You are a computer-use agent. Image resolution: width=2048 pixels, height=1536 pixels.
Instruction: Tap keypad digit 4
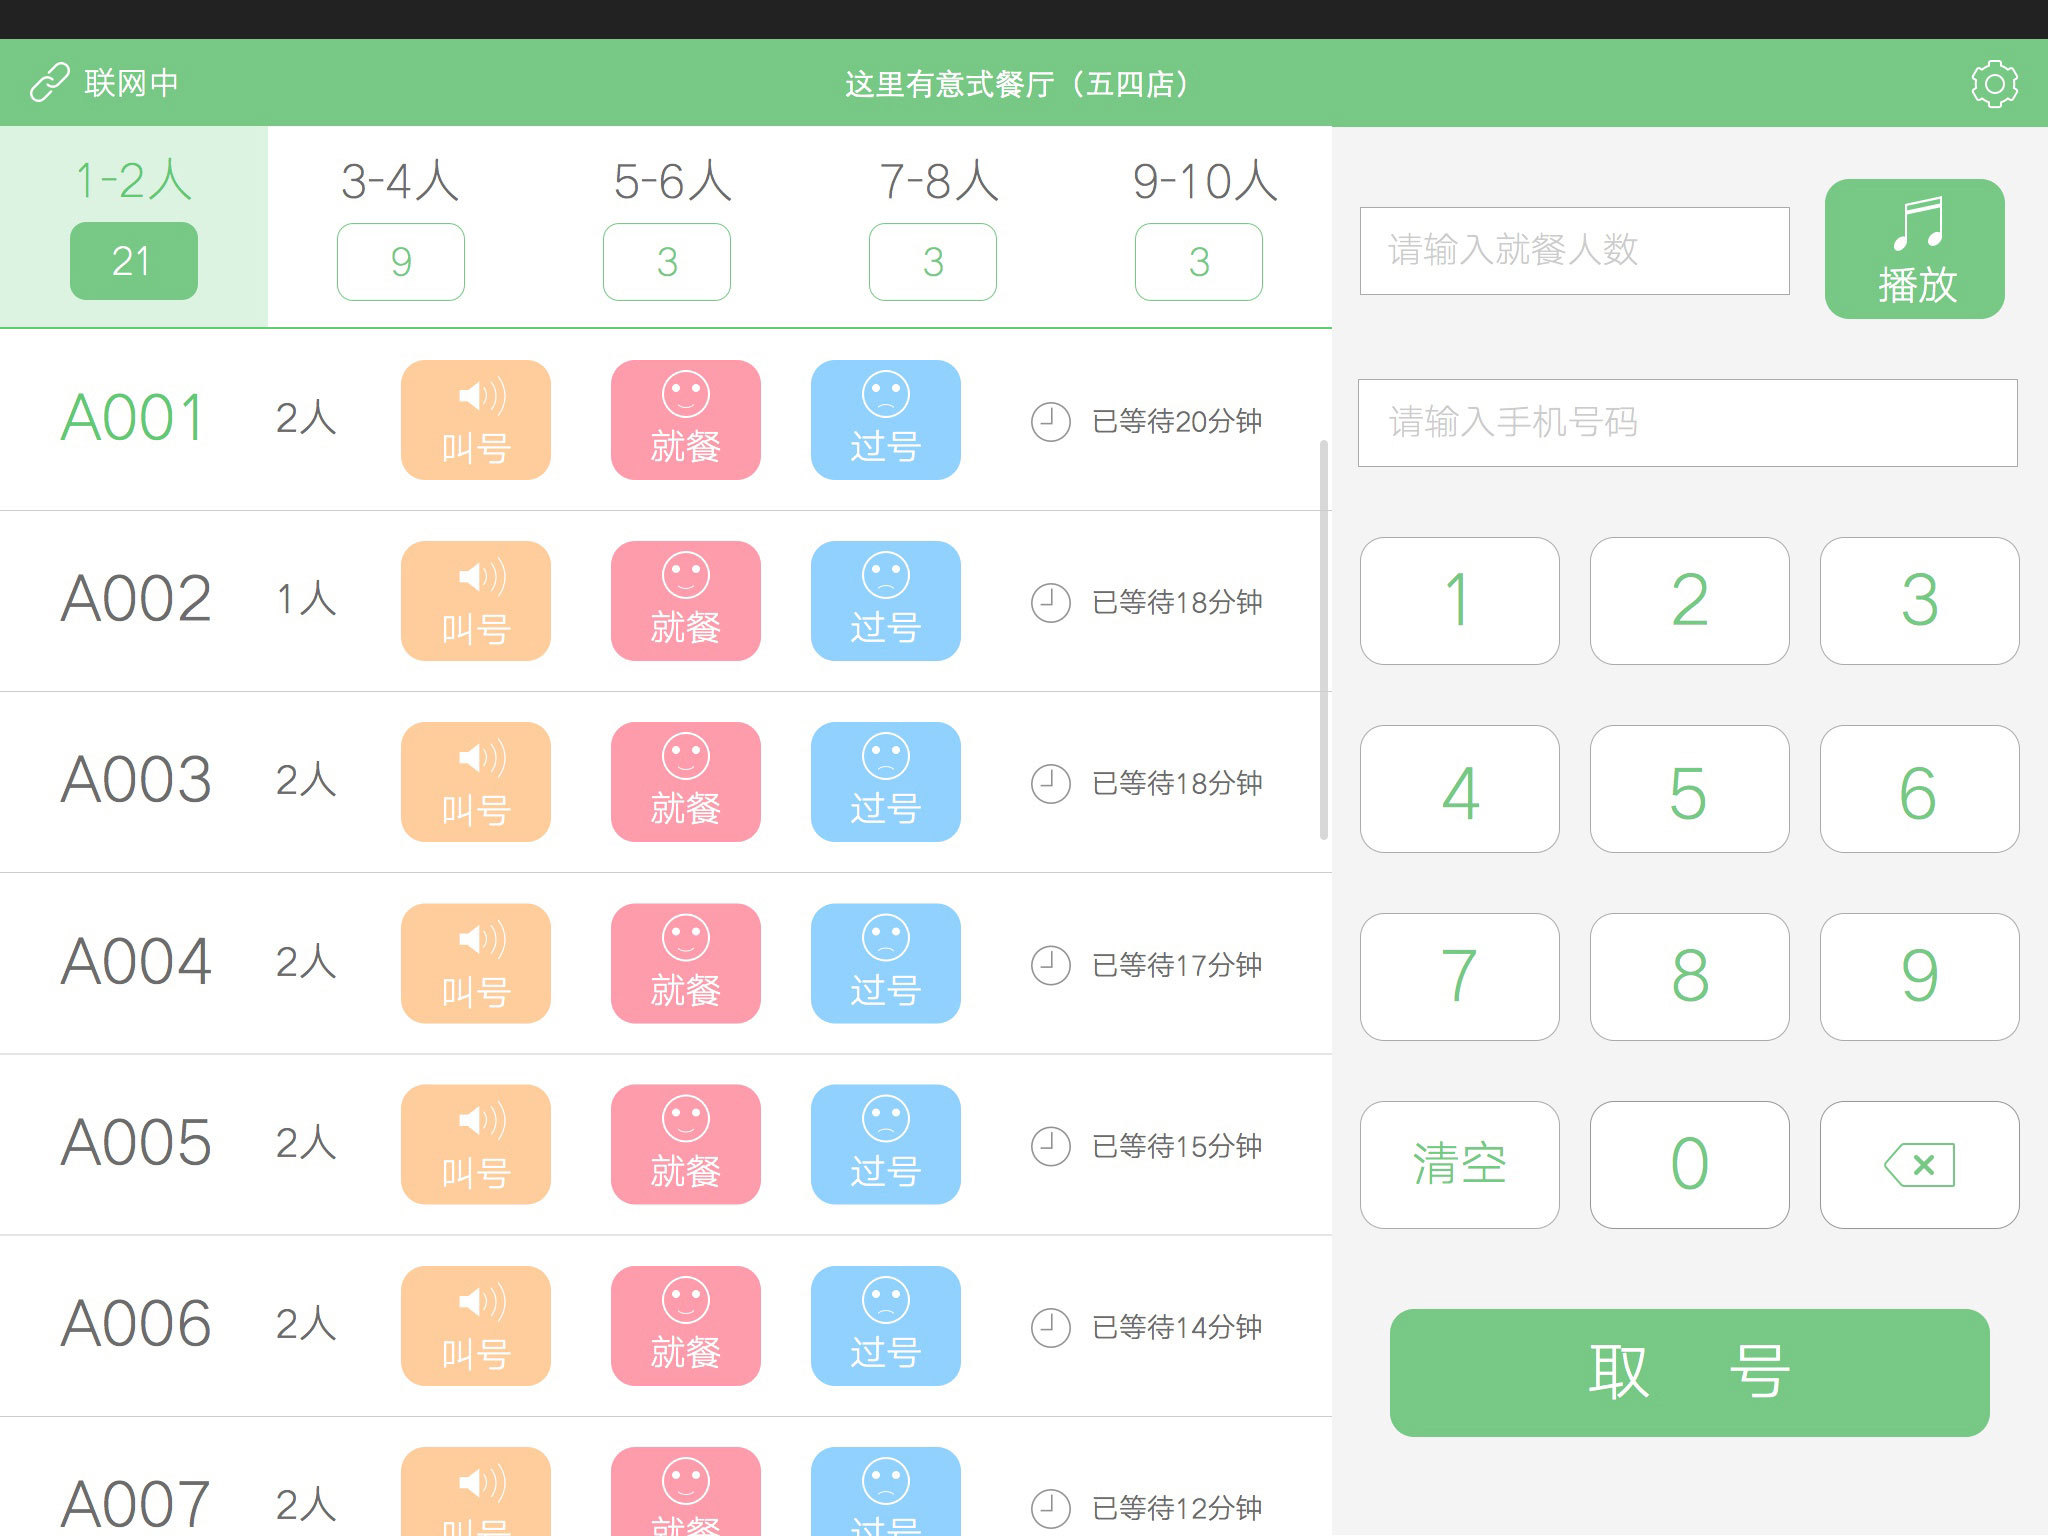point(1459,789)
